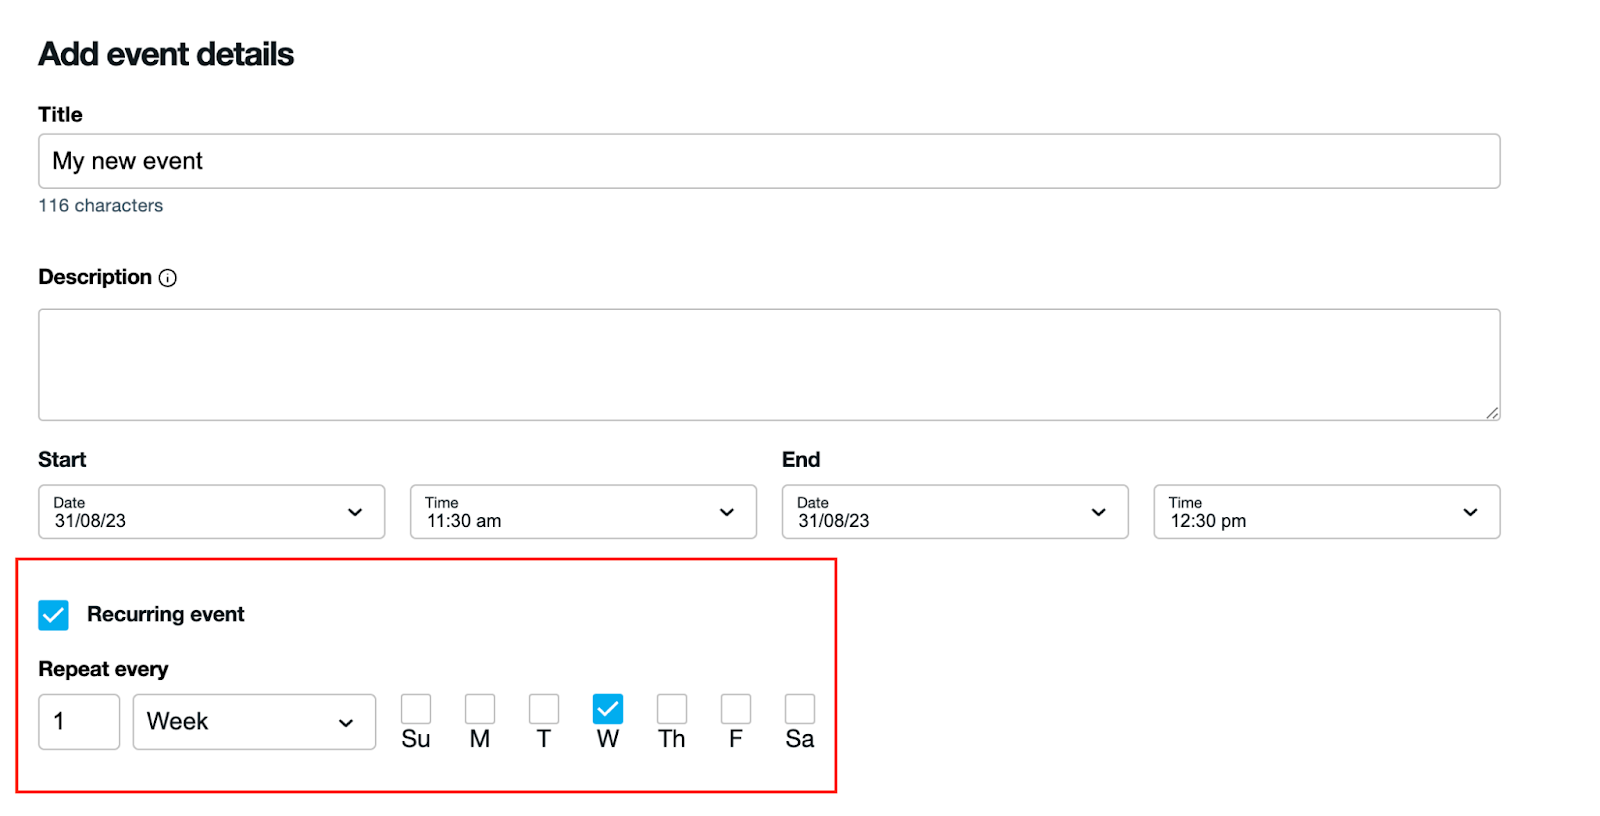Viewport: 1600px width, 816px height.
Task: Tick the Th (Thursday) checkbox
Action: coord(672,709)
